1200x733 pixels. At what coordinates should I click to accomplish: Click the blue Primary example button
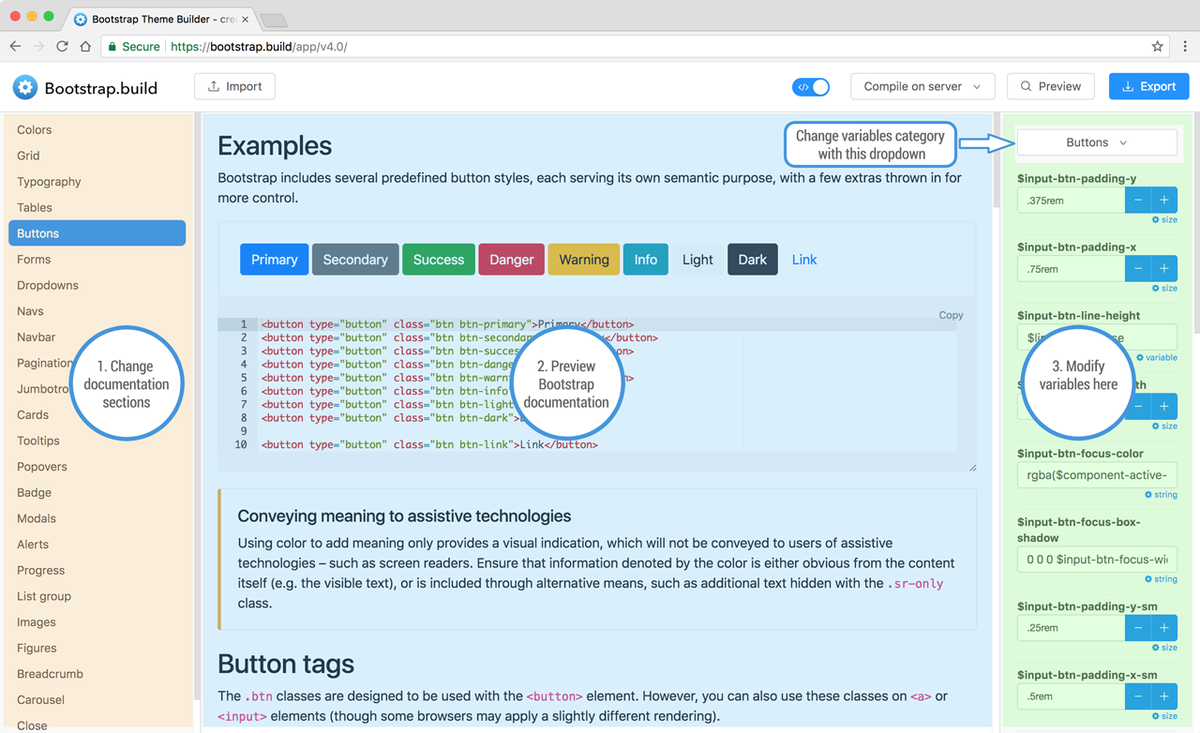[274, 259]
